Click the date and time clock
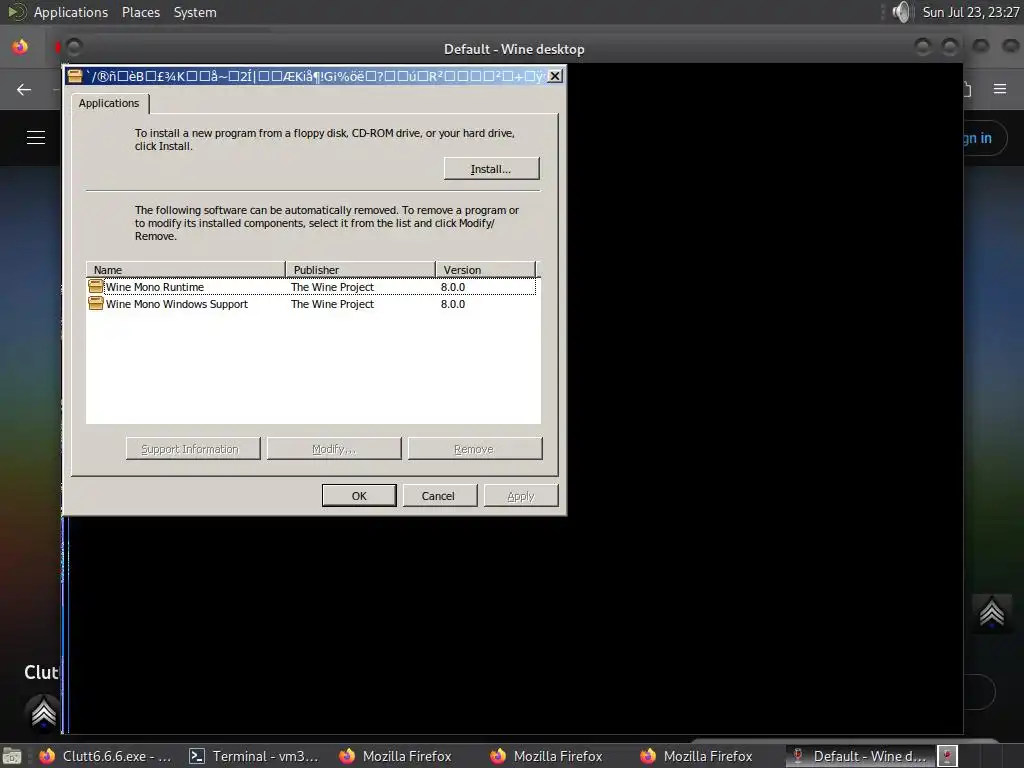The height and width of the screenshot is (768, 1024). (x=970, y=12)
